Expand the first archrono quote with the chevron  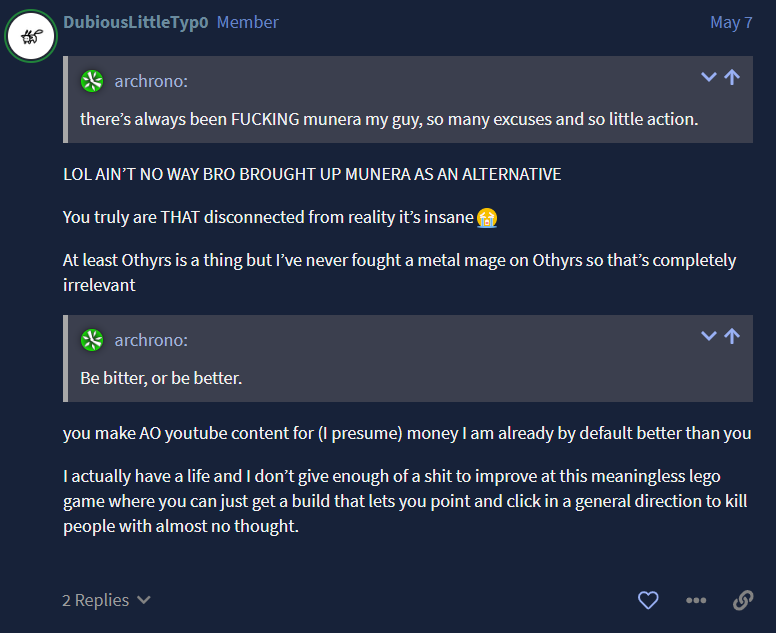click(709, 77)
